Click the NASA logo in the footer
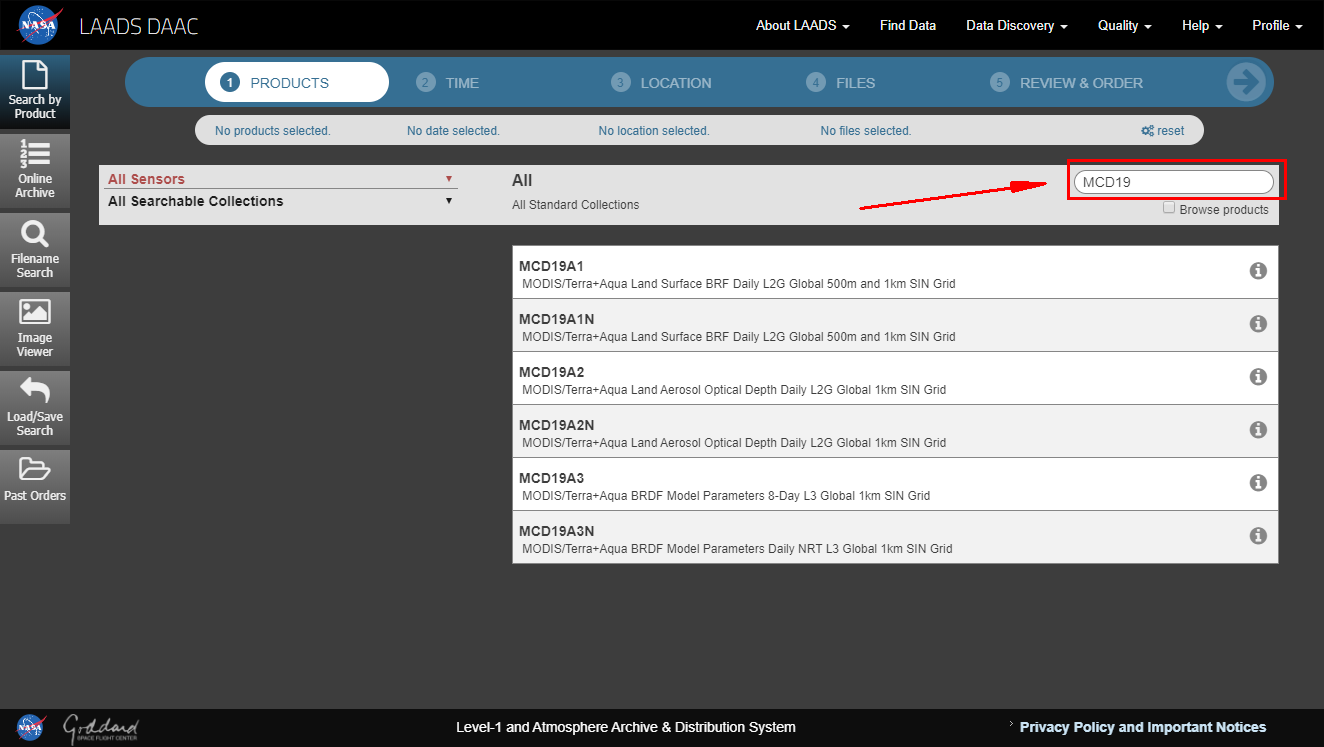The width and height of the screenshot is (1324, 747). [x=30, y=727]
